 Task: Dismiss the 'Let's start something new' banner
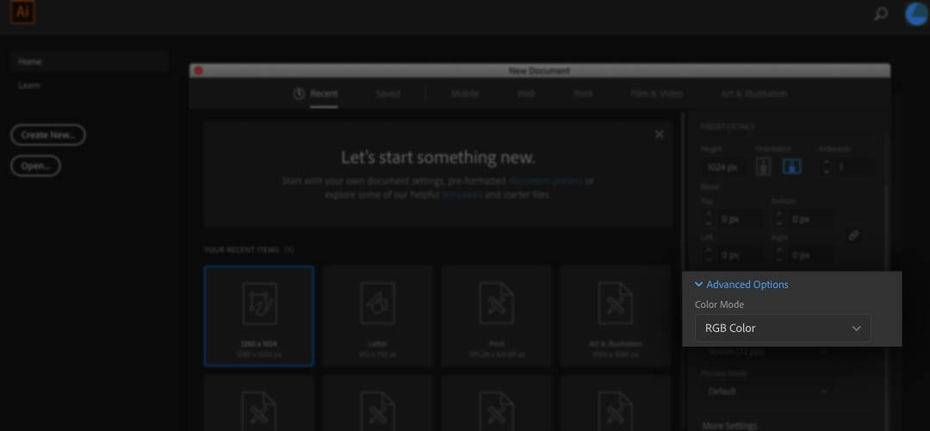[659, 135]
